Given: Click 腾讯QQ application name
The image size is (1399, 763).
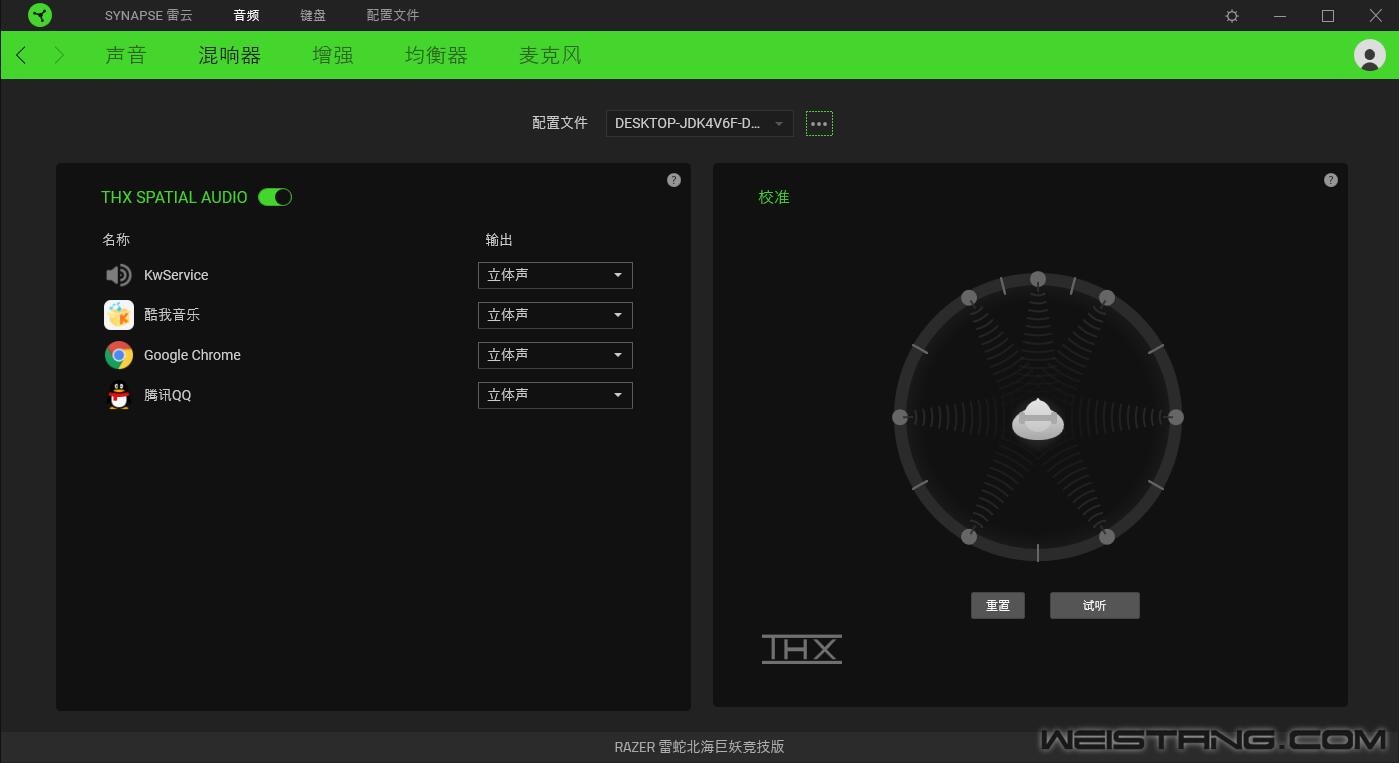Looking at the screenshot, I should [x=167, y=395].
